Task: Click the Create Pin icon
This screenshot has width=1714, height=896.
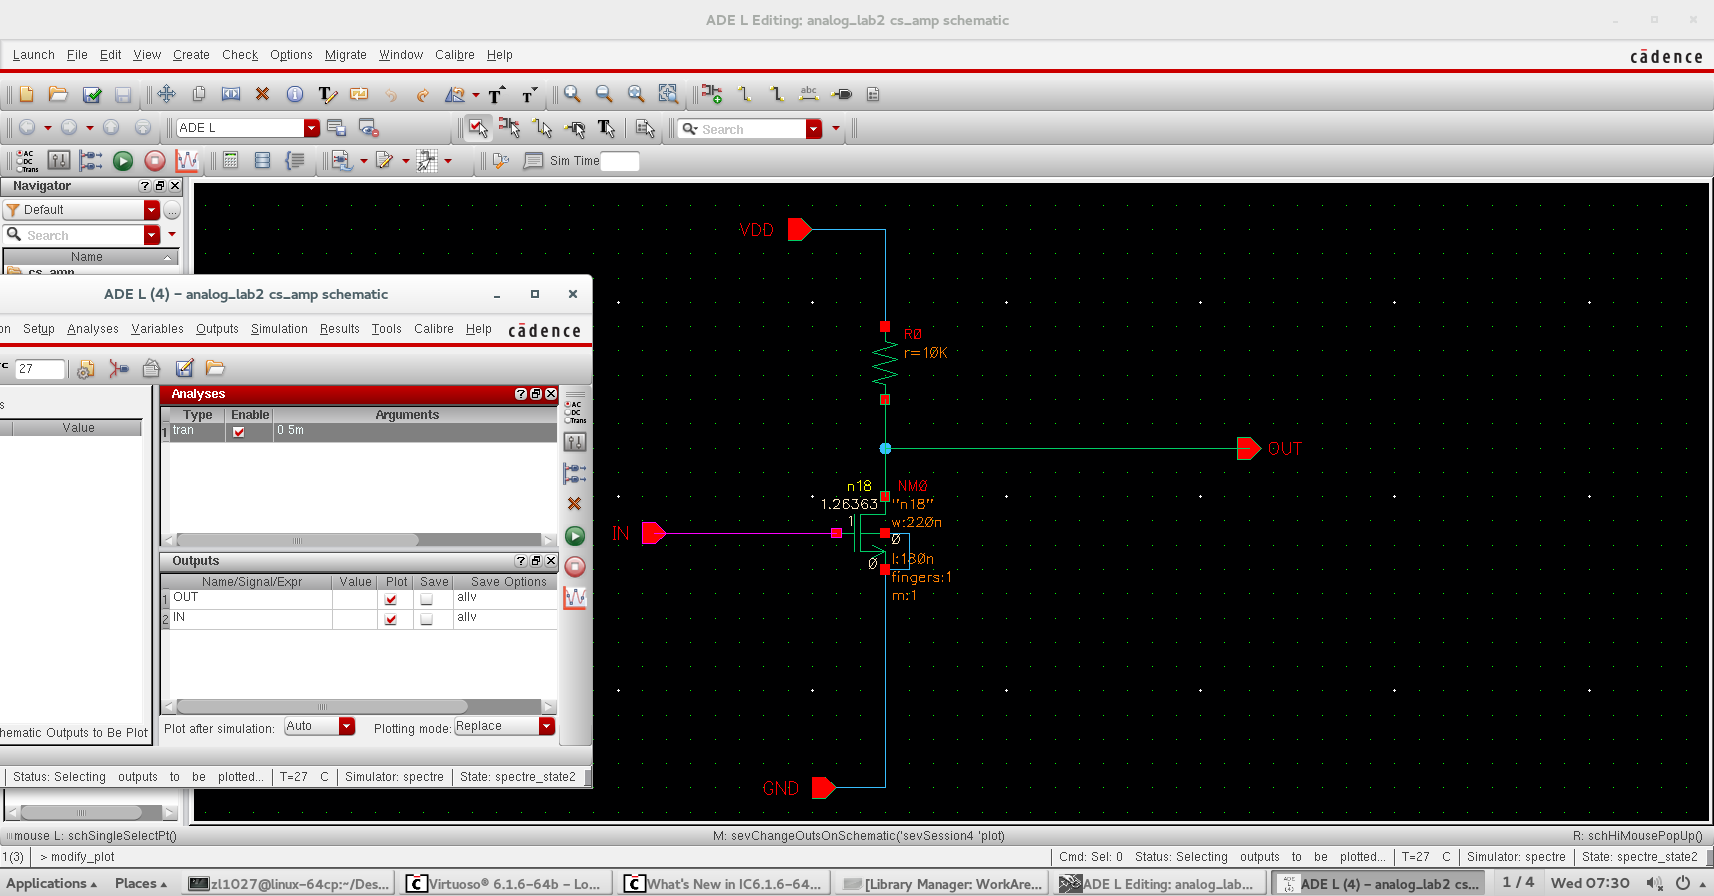Action: (x=842, y=94)
